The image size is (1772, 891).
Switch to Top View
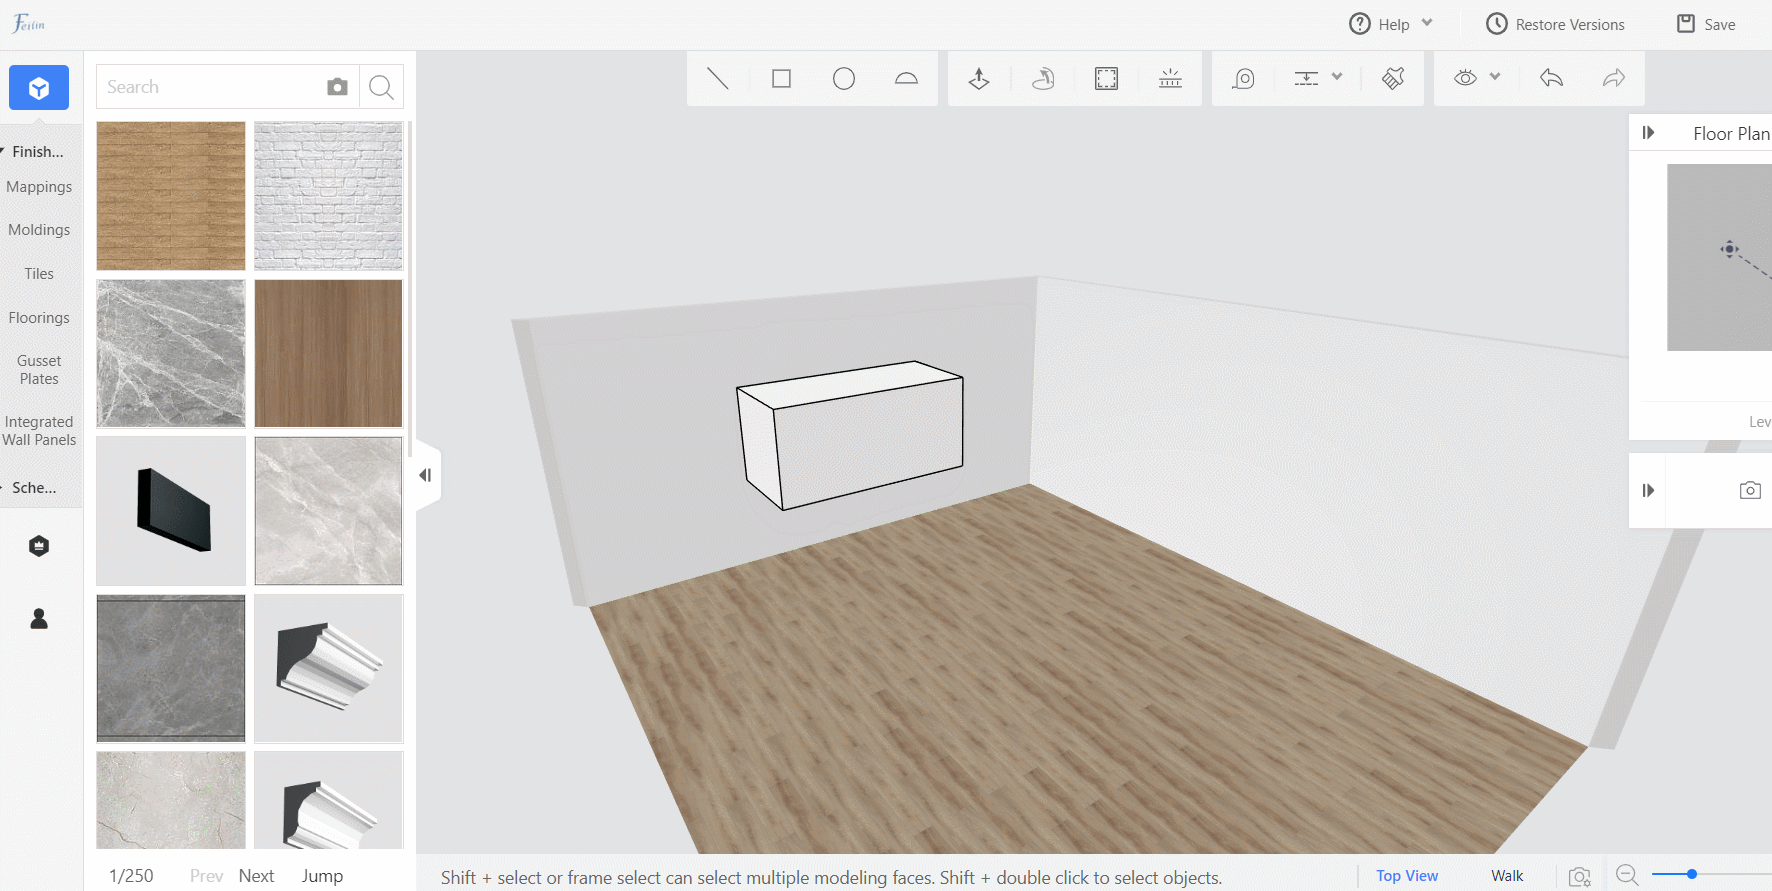coord(1406,876)
